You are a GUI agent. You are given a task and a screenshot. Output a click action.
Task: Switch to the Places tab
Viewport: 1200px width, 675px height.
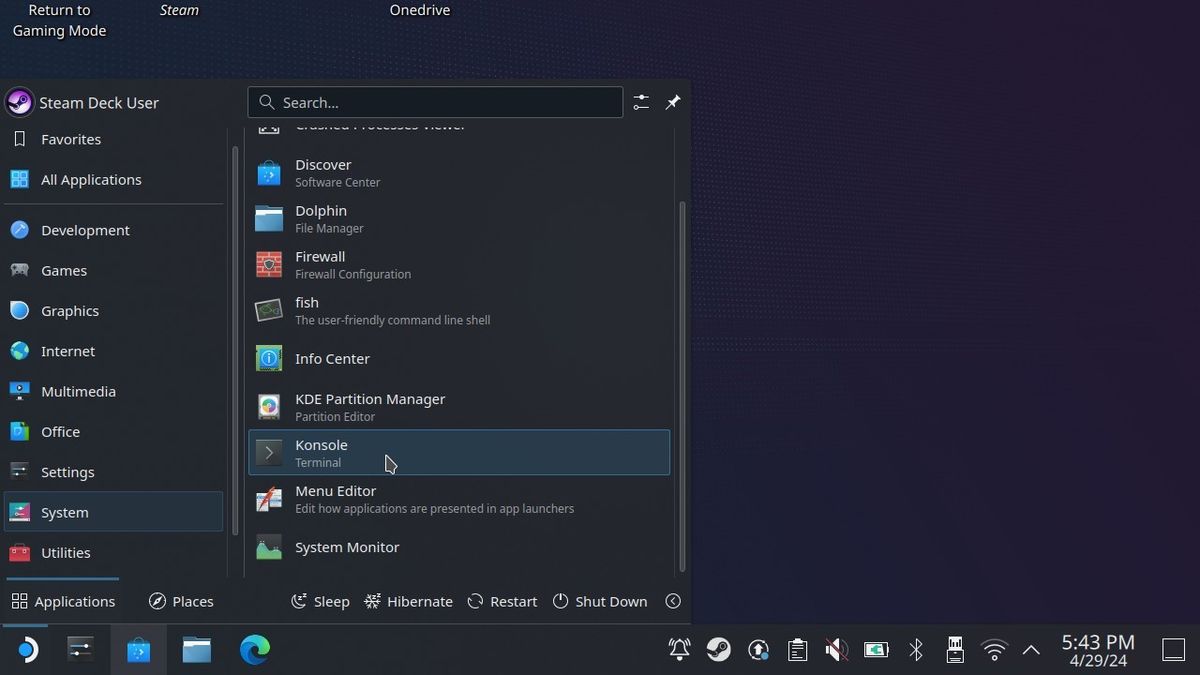181,601
